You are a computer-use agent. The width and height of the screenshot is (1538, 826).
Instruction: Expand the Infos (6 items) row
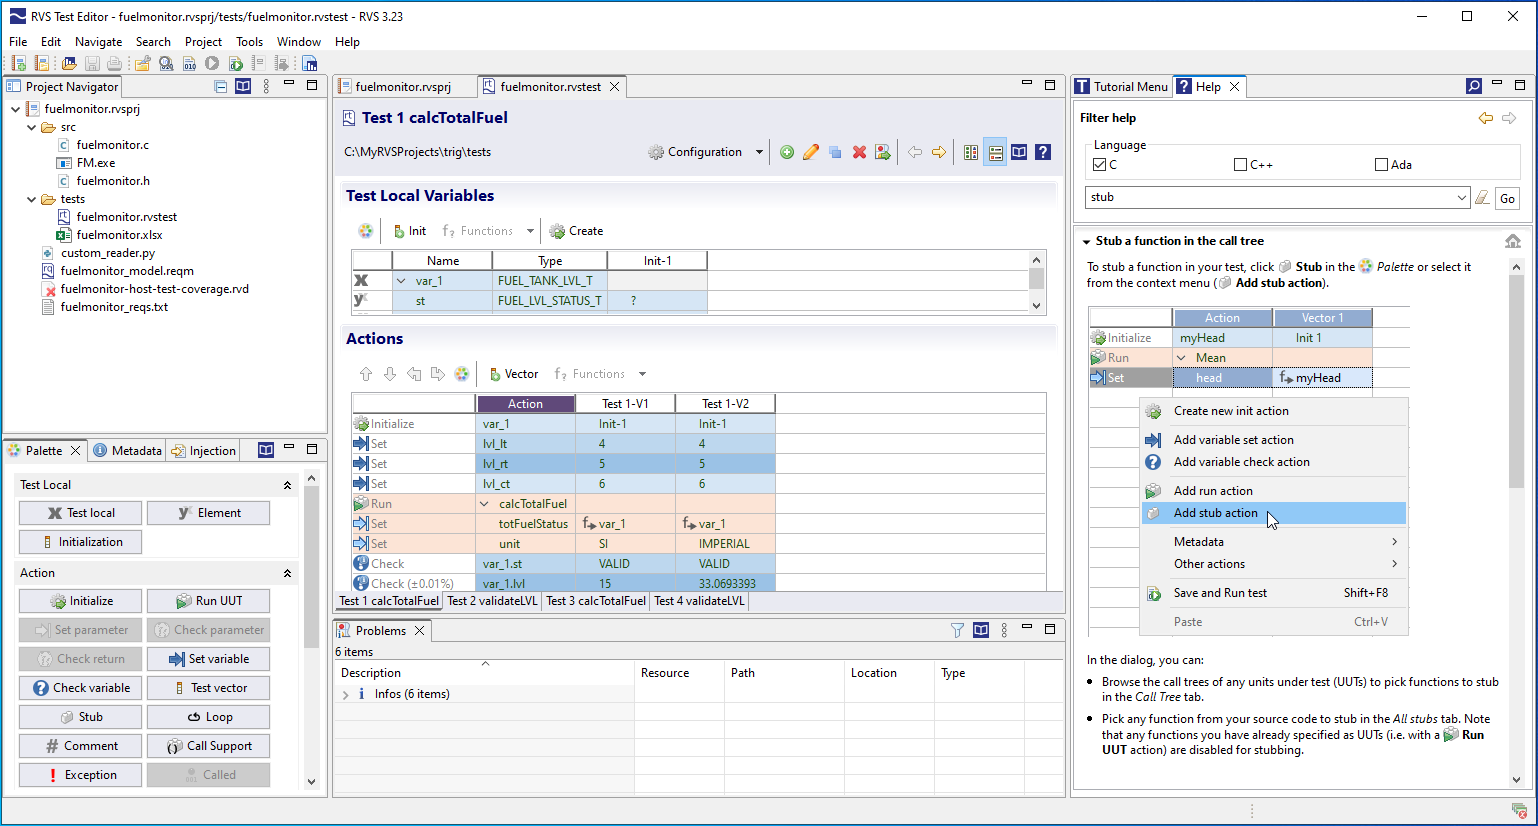tap(346, 694)
